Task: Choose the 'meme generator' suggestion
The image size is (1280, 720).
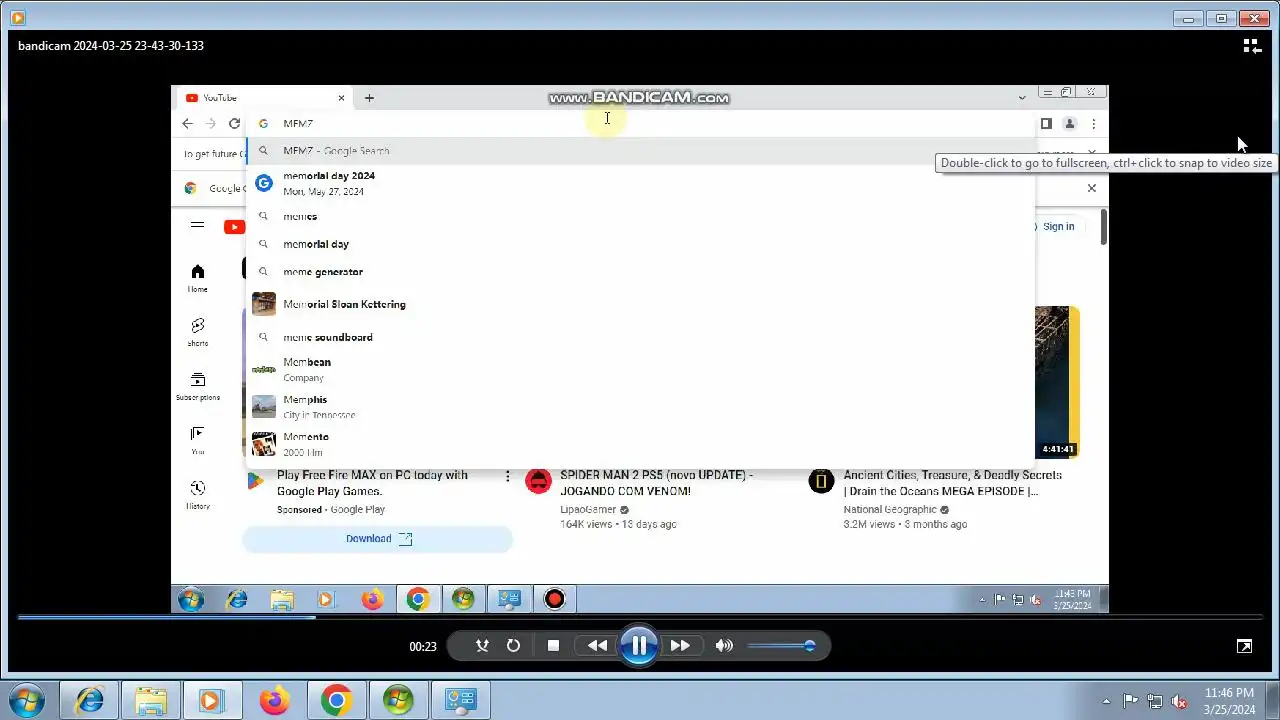Action: click(640, 272)
